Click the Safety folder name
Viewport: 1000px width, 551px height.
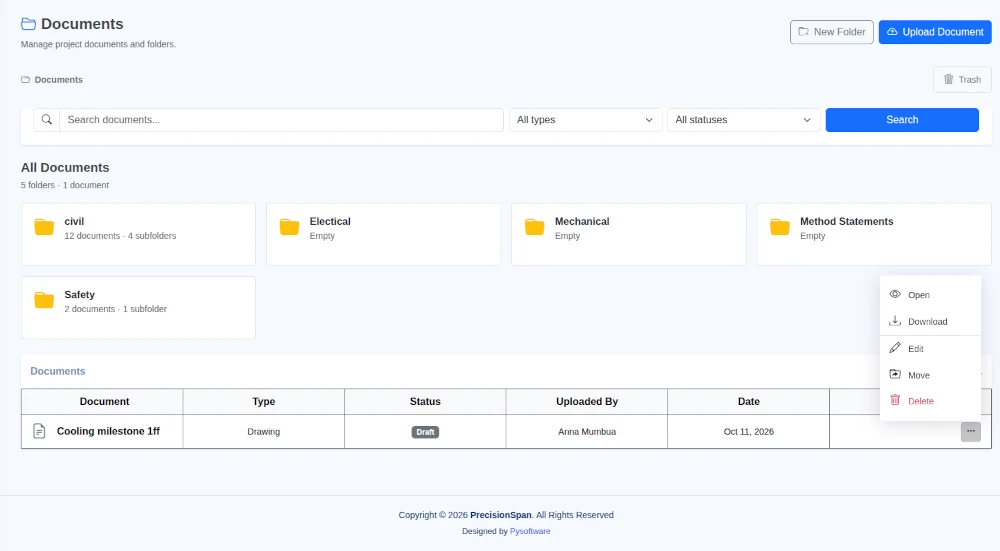80,295
